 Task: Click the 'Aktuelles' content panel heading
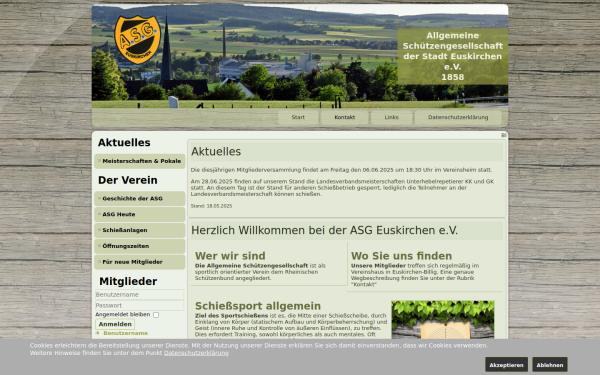pos(216,152)
